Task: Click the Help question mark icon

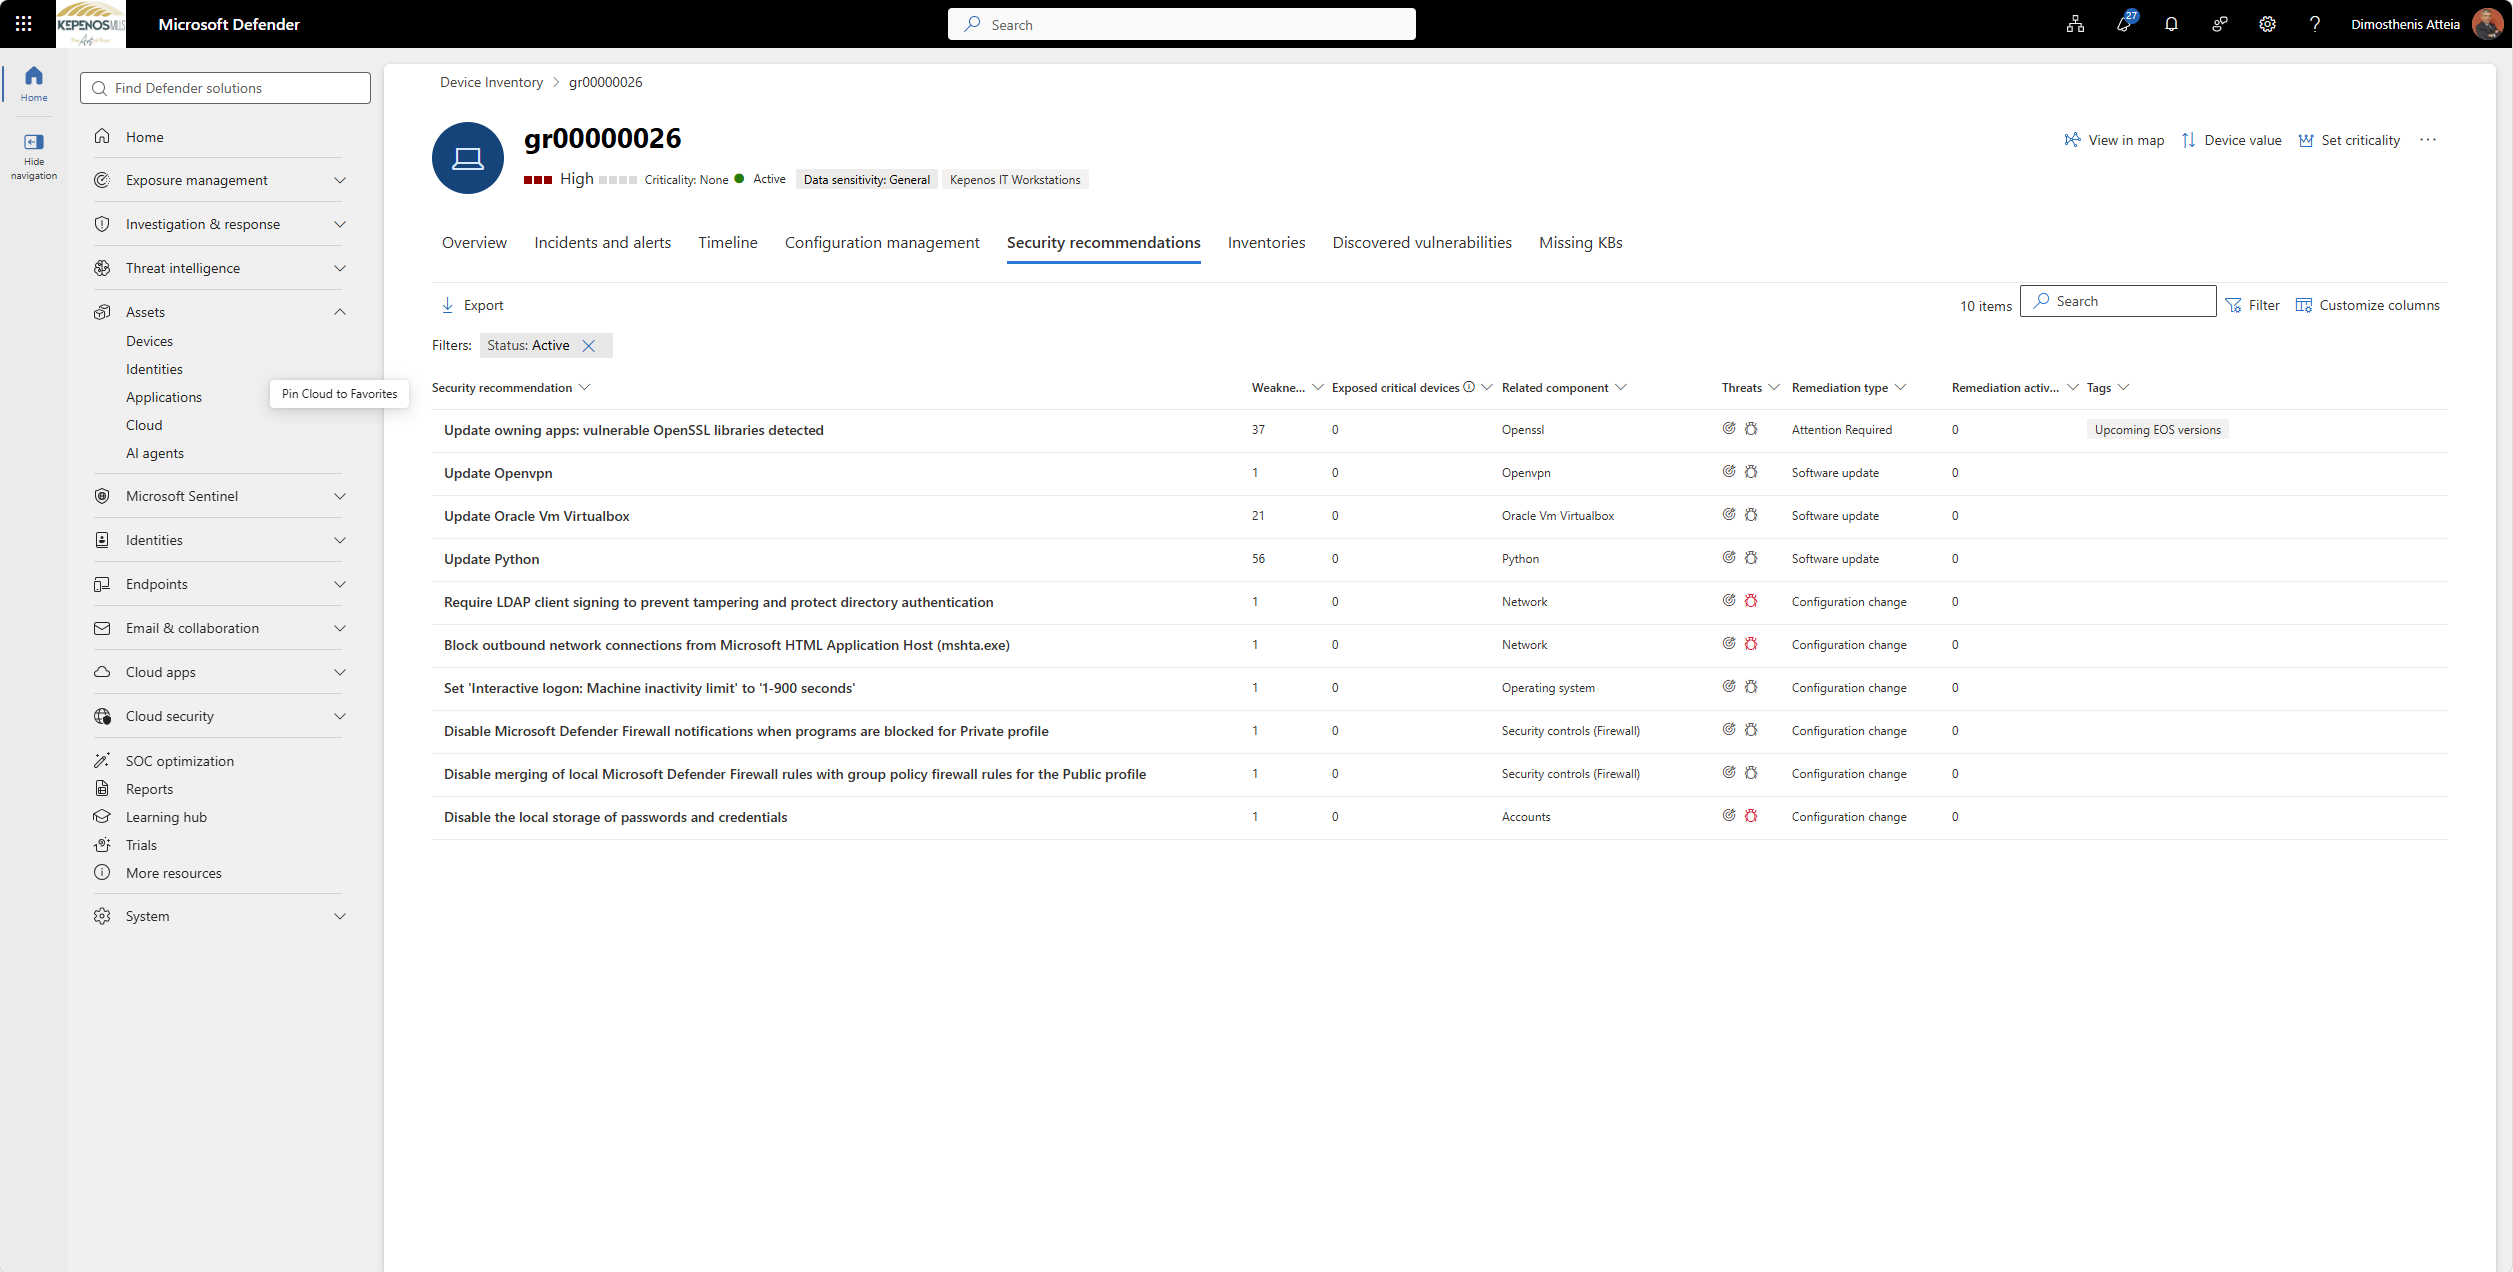Action: (2314, 24)
